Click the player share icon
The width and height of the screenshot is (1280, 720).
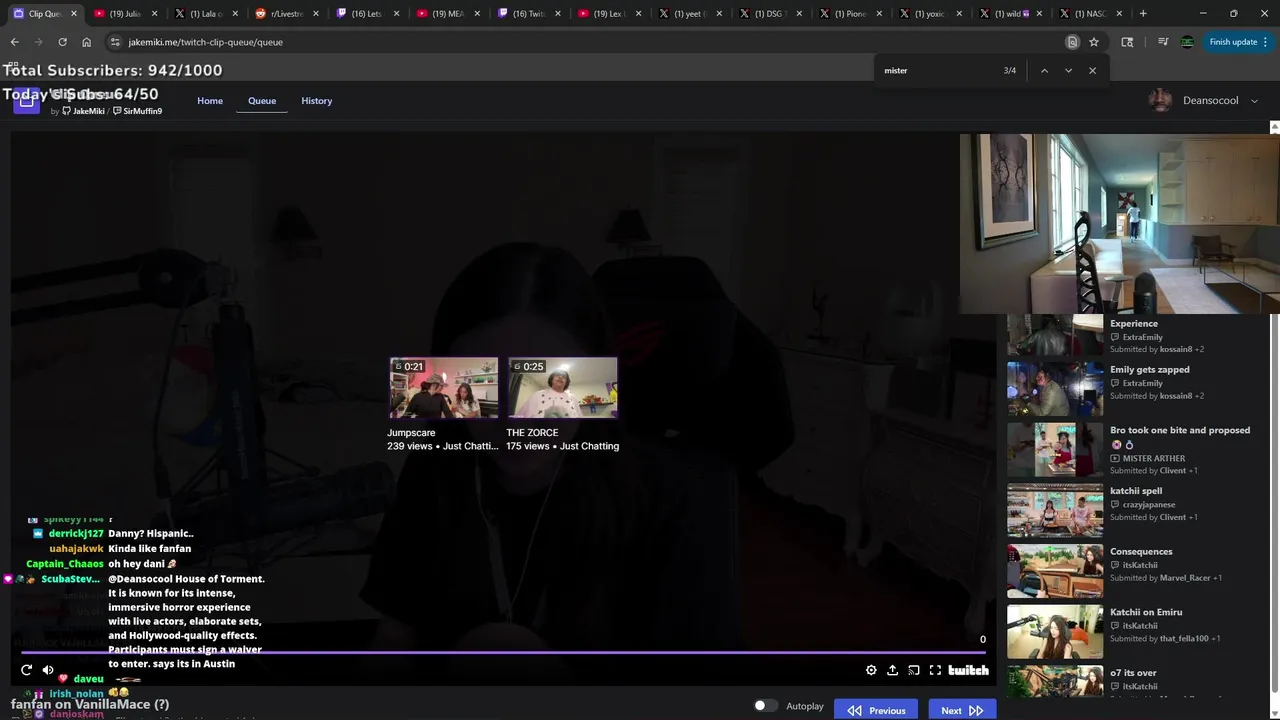point(892,670)
